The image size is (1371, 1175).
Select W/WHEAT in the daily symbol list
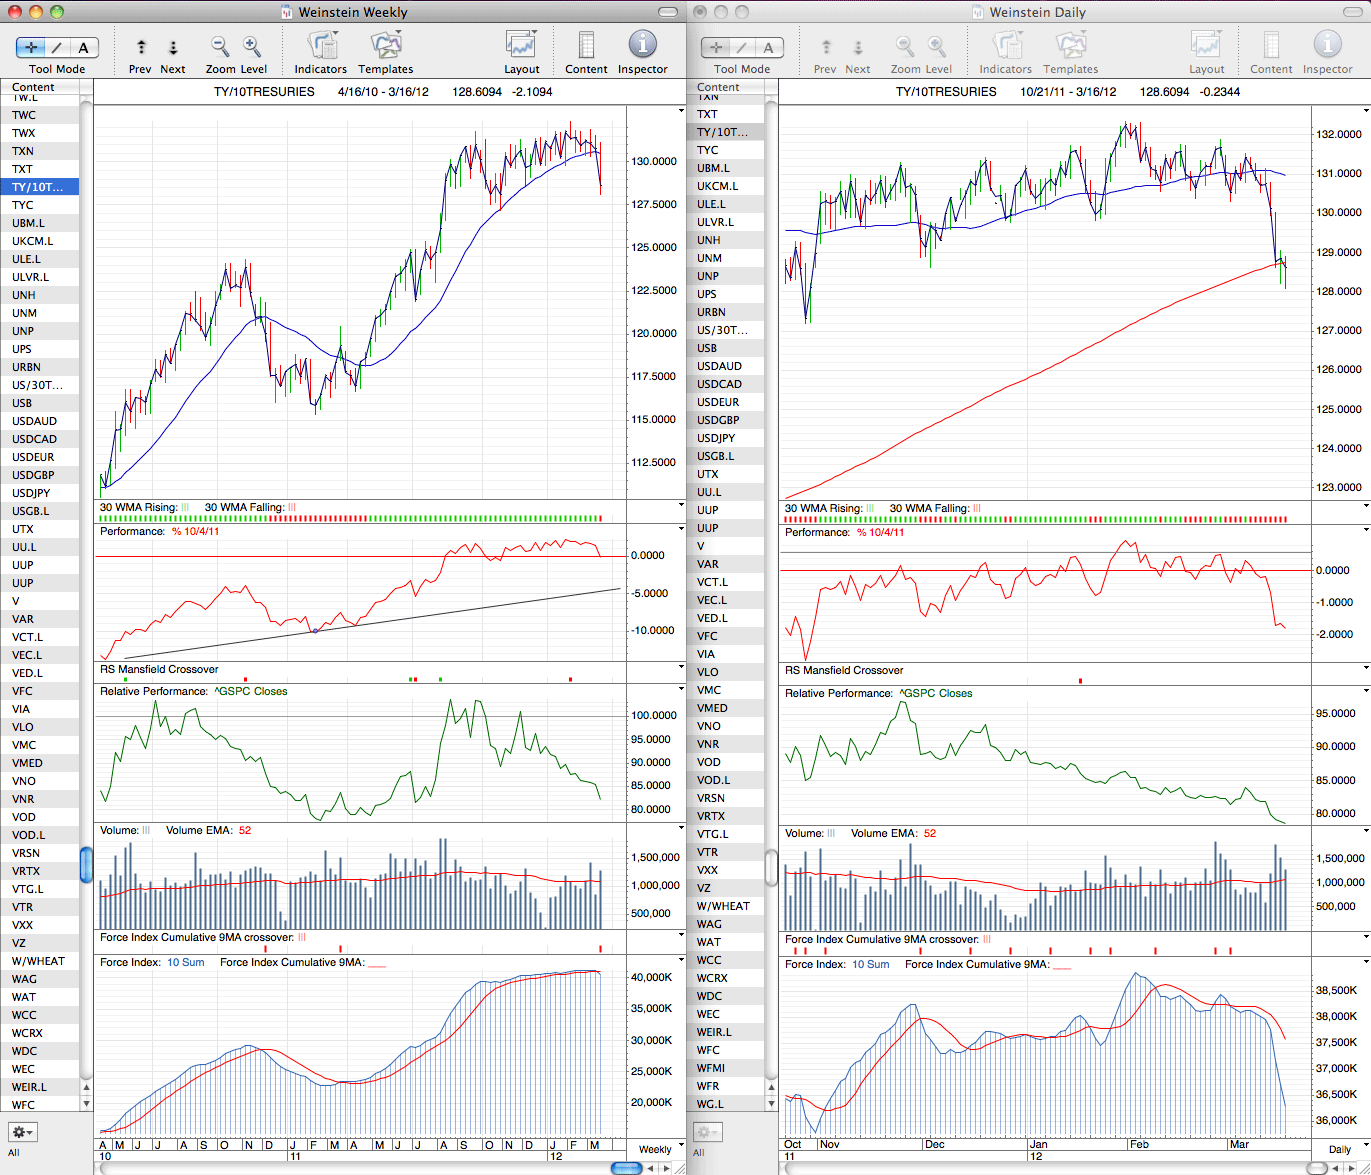click(726, 906)
